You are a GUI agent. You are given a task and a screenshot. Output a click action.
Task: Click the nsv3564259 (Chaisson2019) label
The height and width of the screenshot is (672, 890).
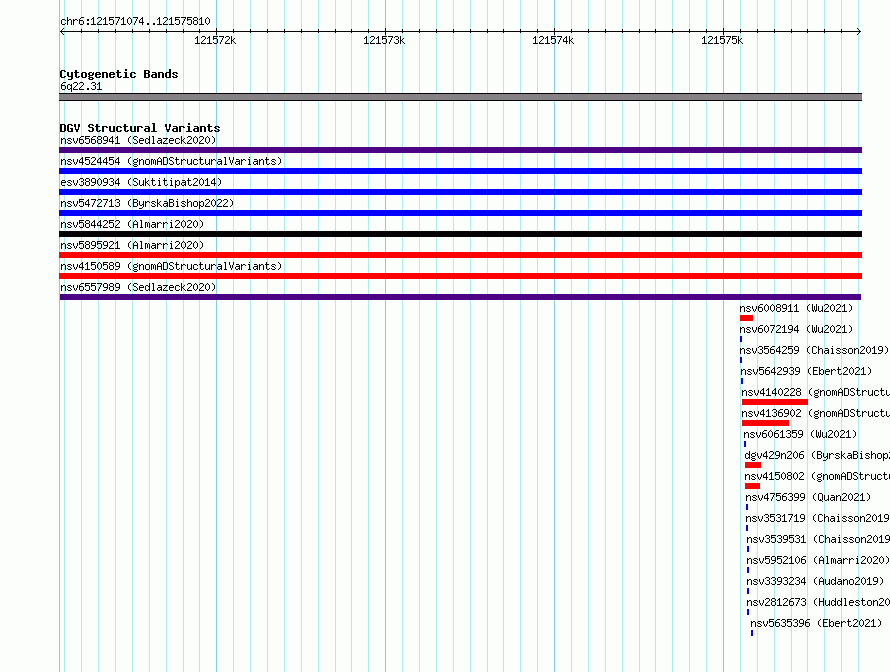click(814, 350)
